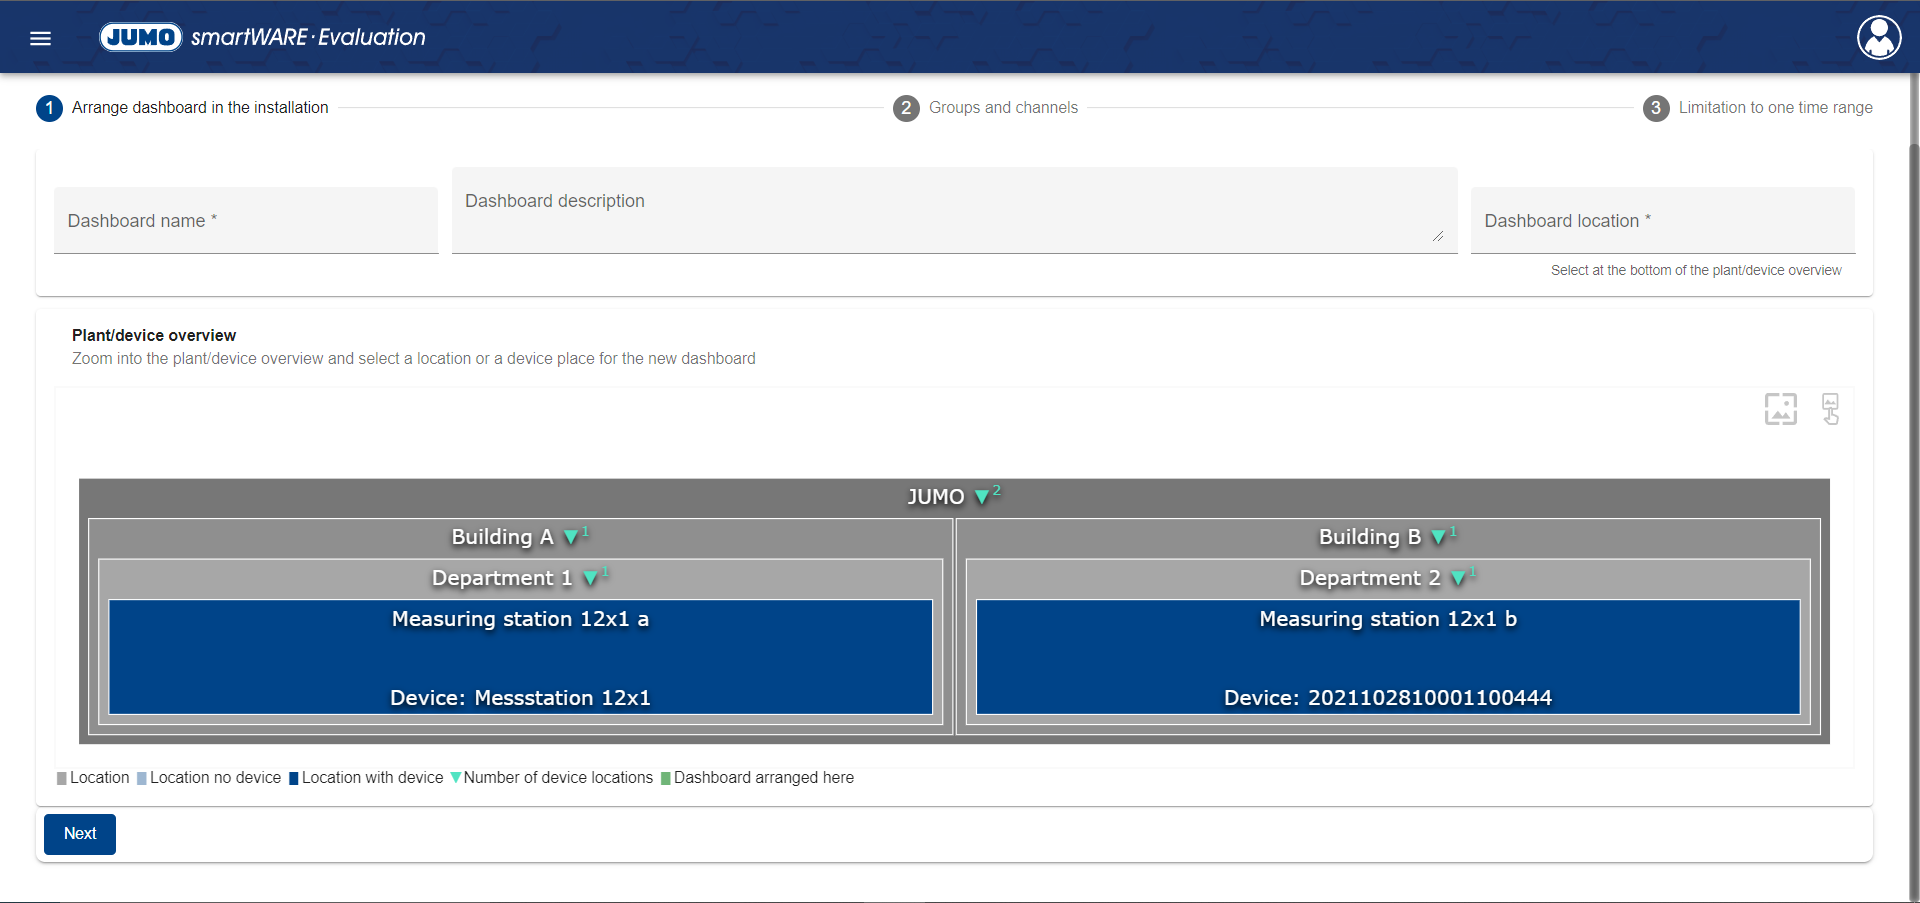Go to Groups and channels step
Image resolution: width=1920 pixels, height=903 pixels.
click(x=1003, y=108)
